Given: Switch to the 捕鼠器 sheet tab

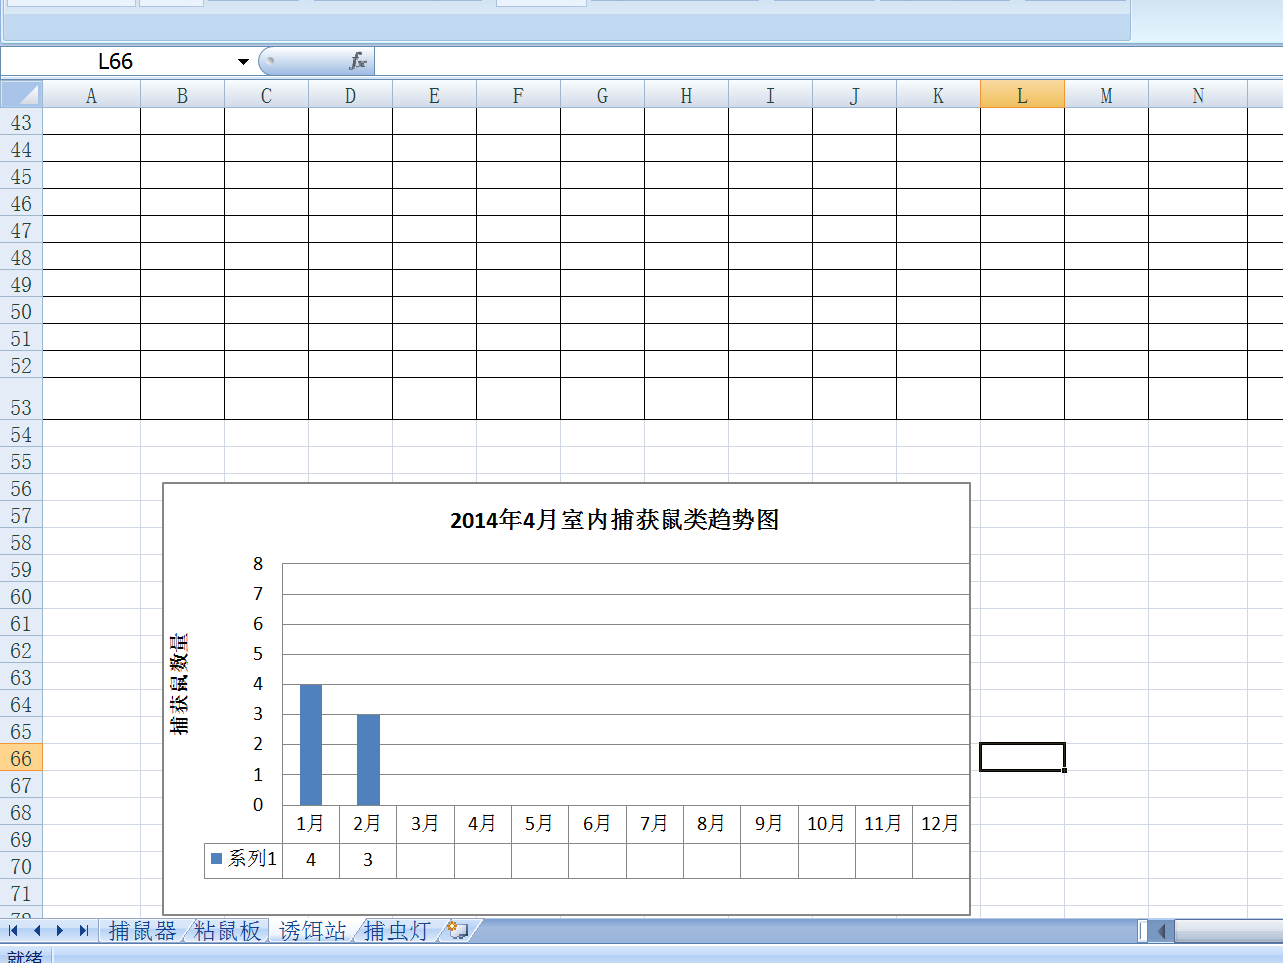Looking at the screenshot, I should click(x=142, y=931).
